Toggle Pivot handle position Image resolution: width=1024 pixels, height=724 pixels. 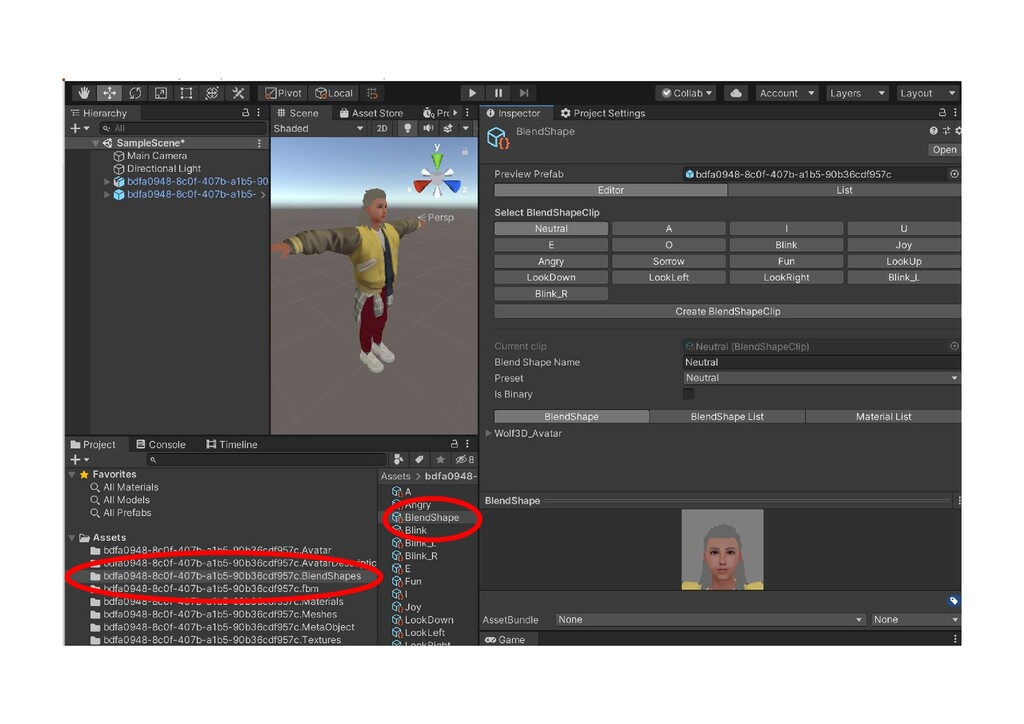point(283,93)
